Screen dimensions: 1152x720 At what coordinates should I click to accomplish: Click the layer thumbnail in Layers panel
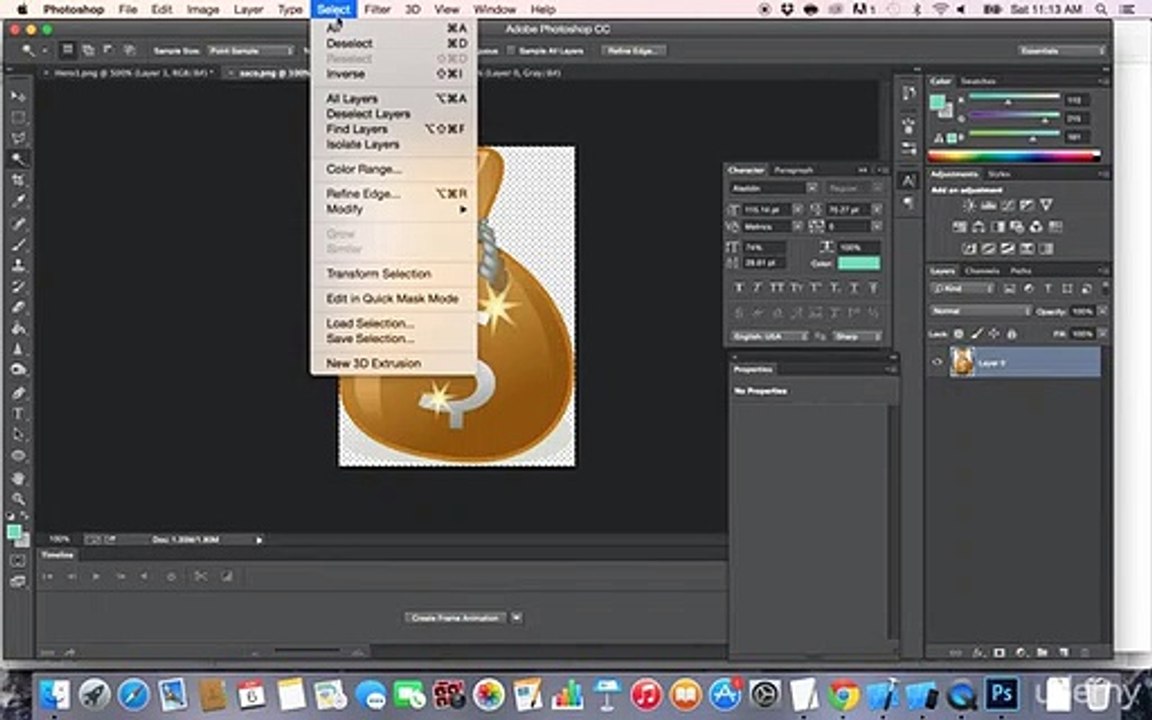point(962,362)
